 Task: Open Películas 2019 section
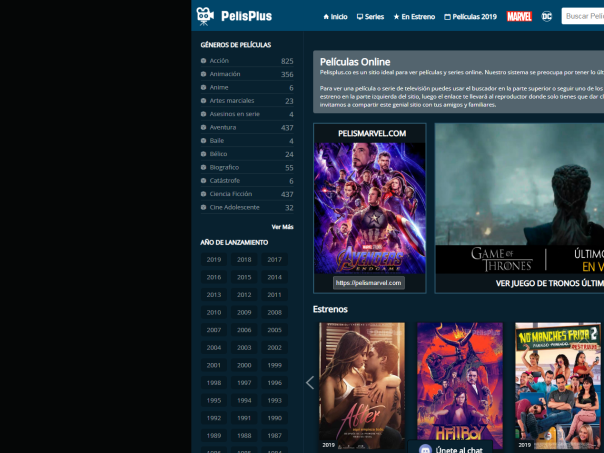tap(470, 17)
